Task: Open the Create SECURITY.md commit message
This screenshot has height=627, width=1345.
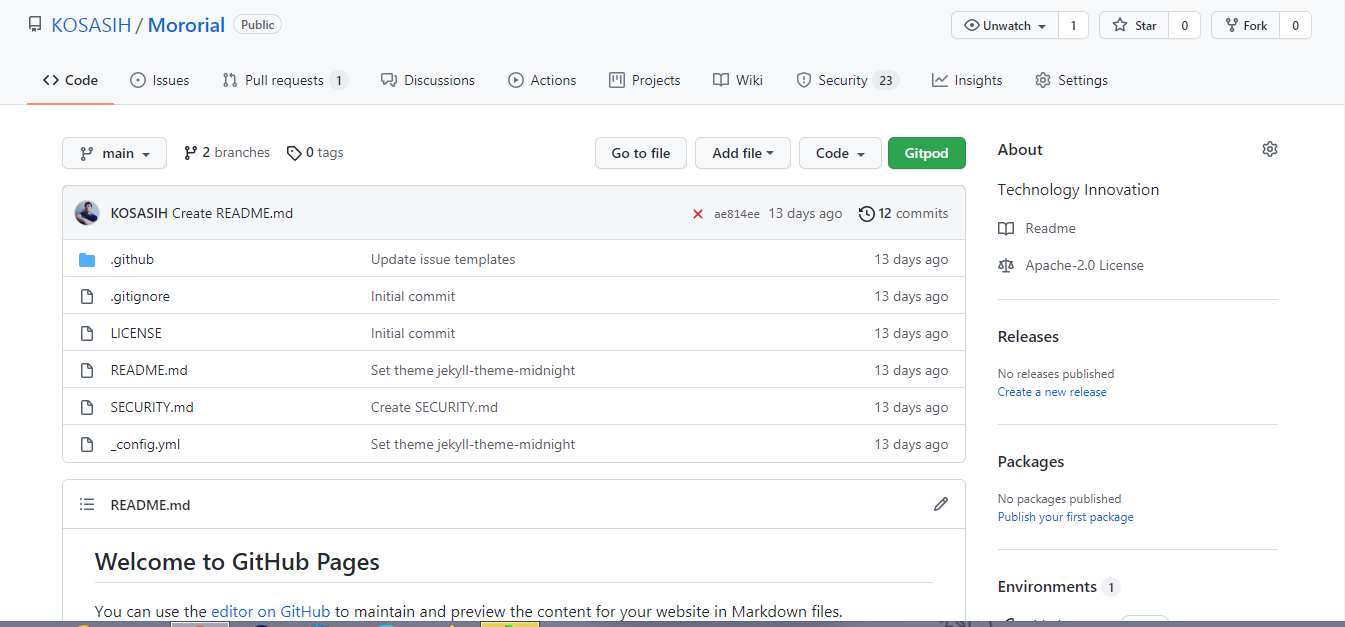Action: coord(434,407)
